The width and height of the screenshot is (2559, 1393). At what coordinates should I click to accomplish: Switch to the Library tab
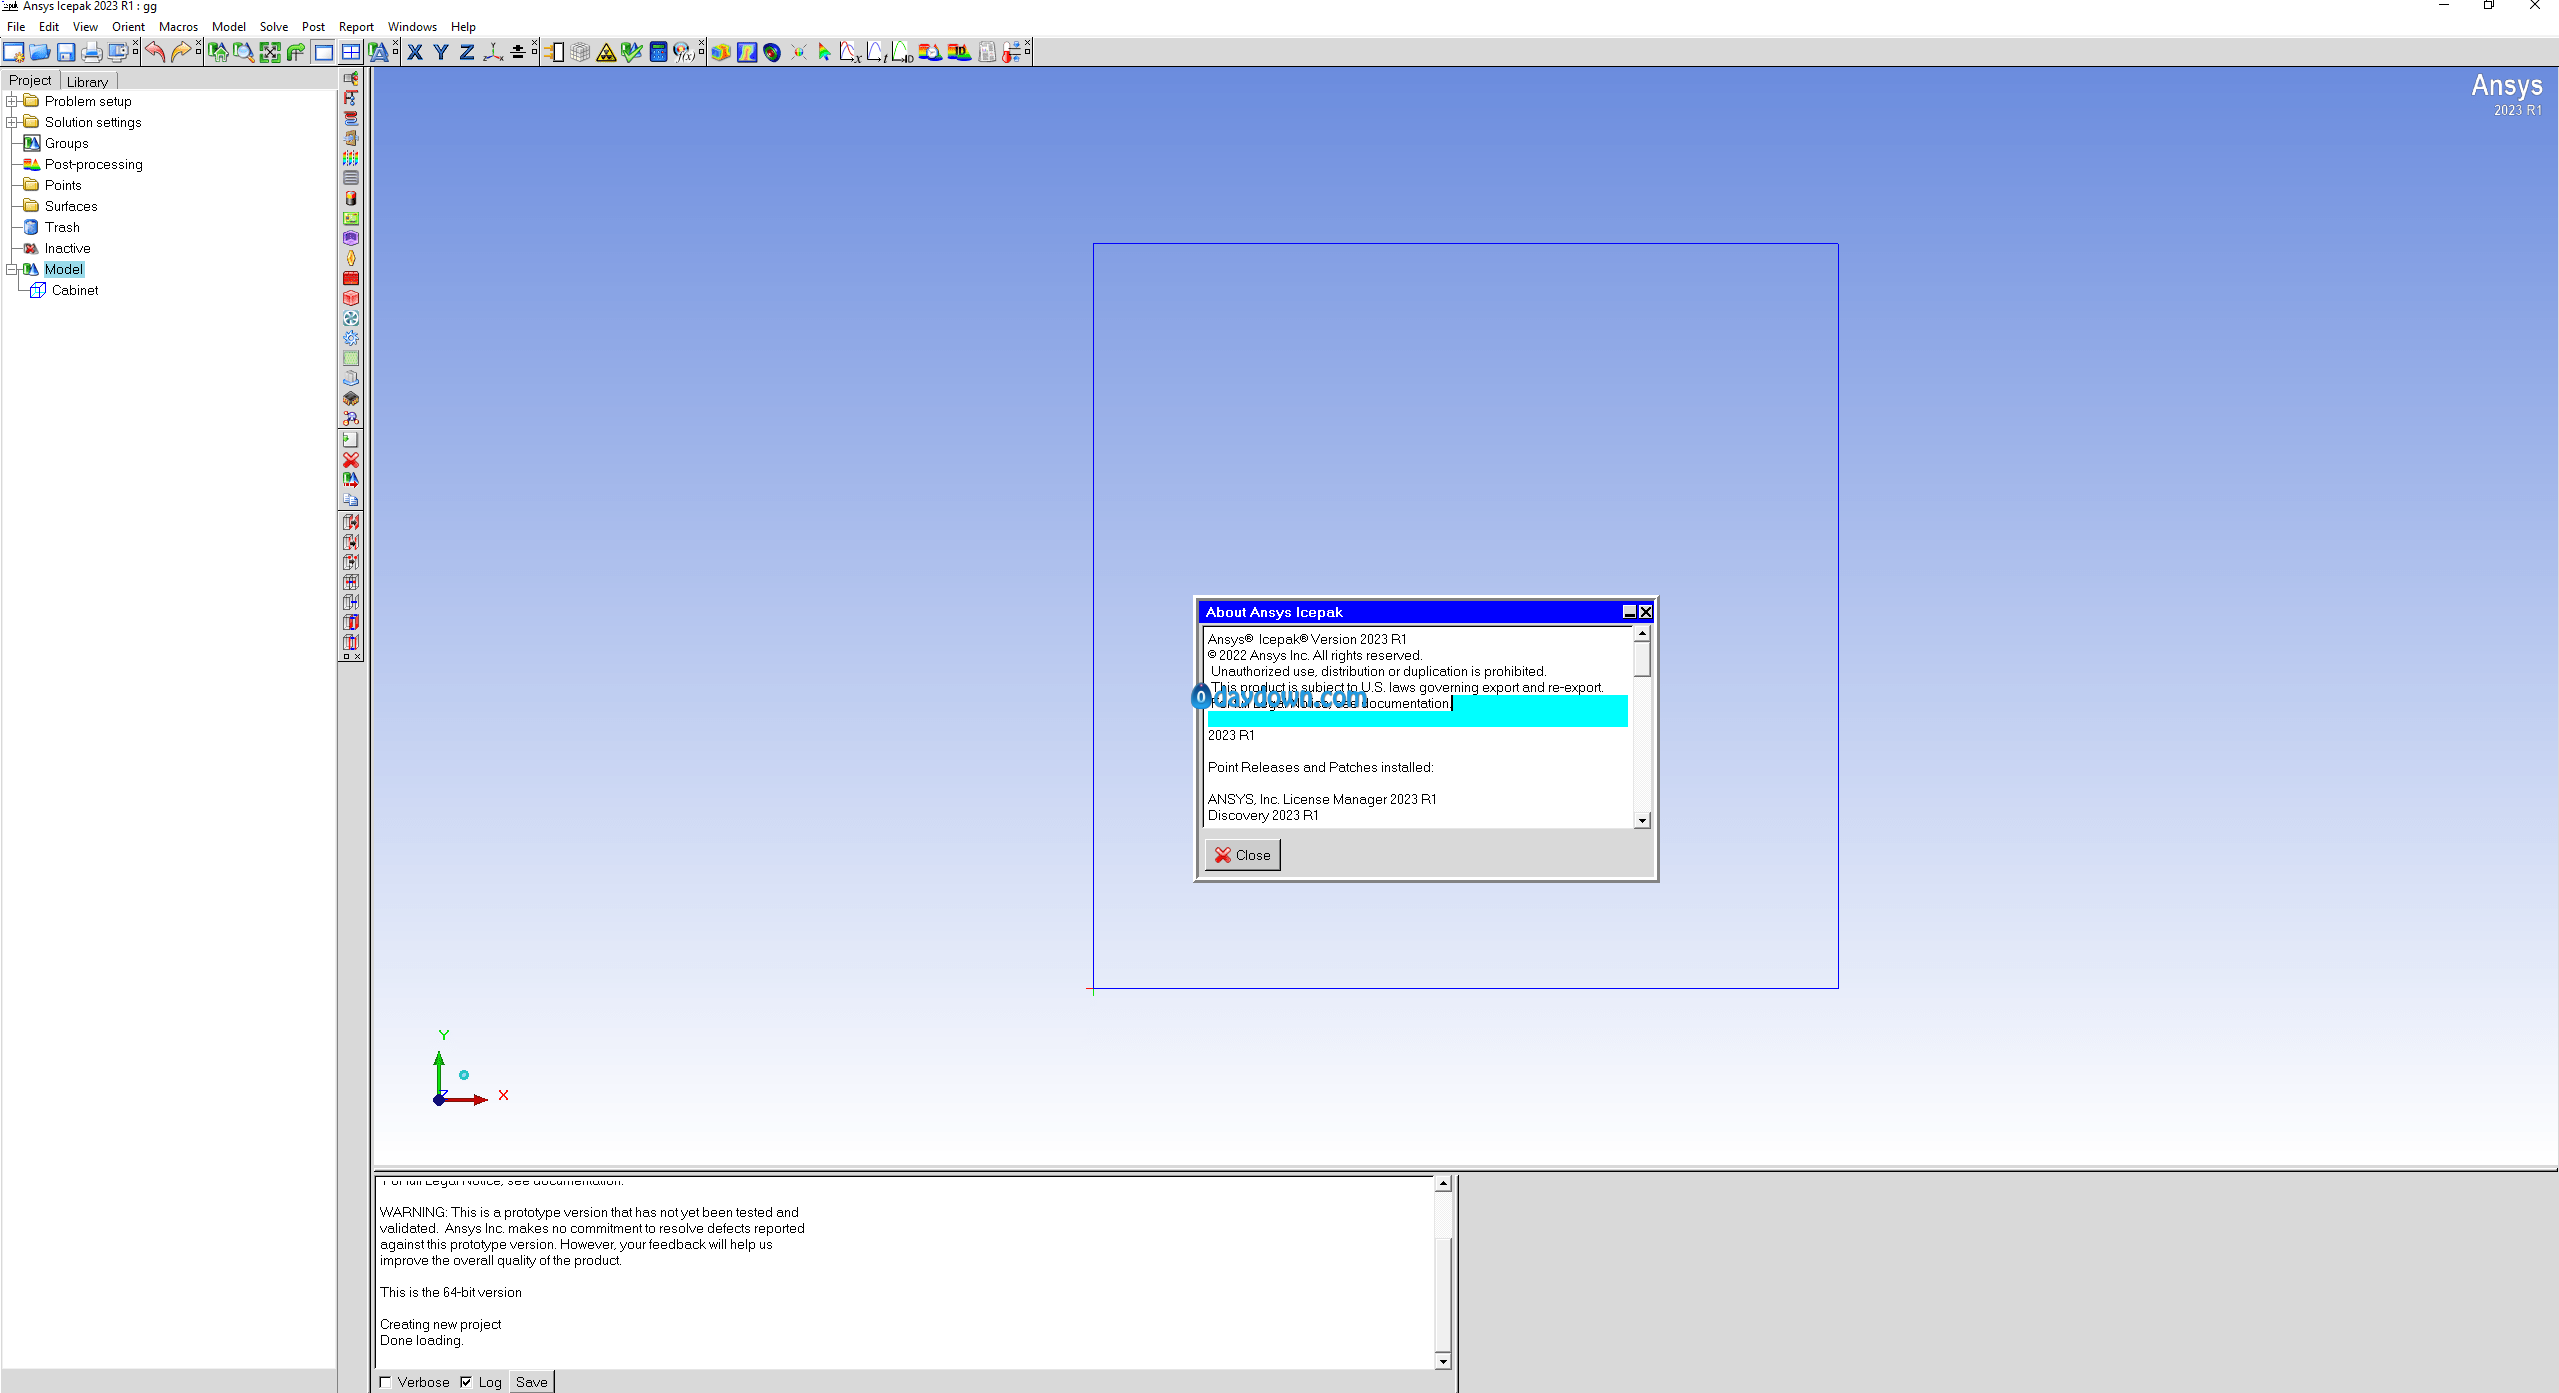pyautogui.click(x=87, y=82)
